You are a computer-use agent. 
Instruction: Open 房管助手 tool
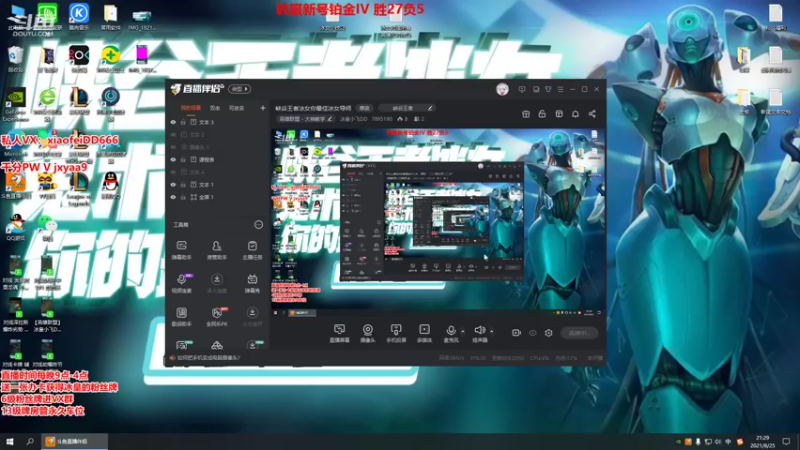pos(217,250)
